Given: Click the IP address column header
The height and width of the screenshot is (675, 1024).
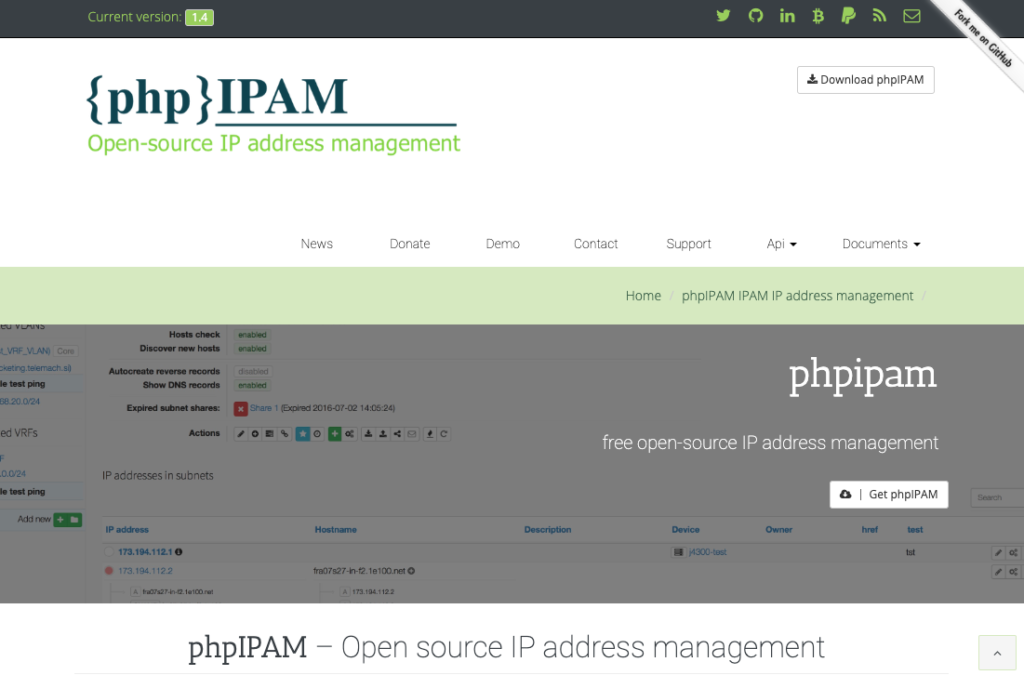Looking at the screenshot, I should pos(127,529).
